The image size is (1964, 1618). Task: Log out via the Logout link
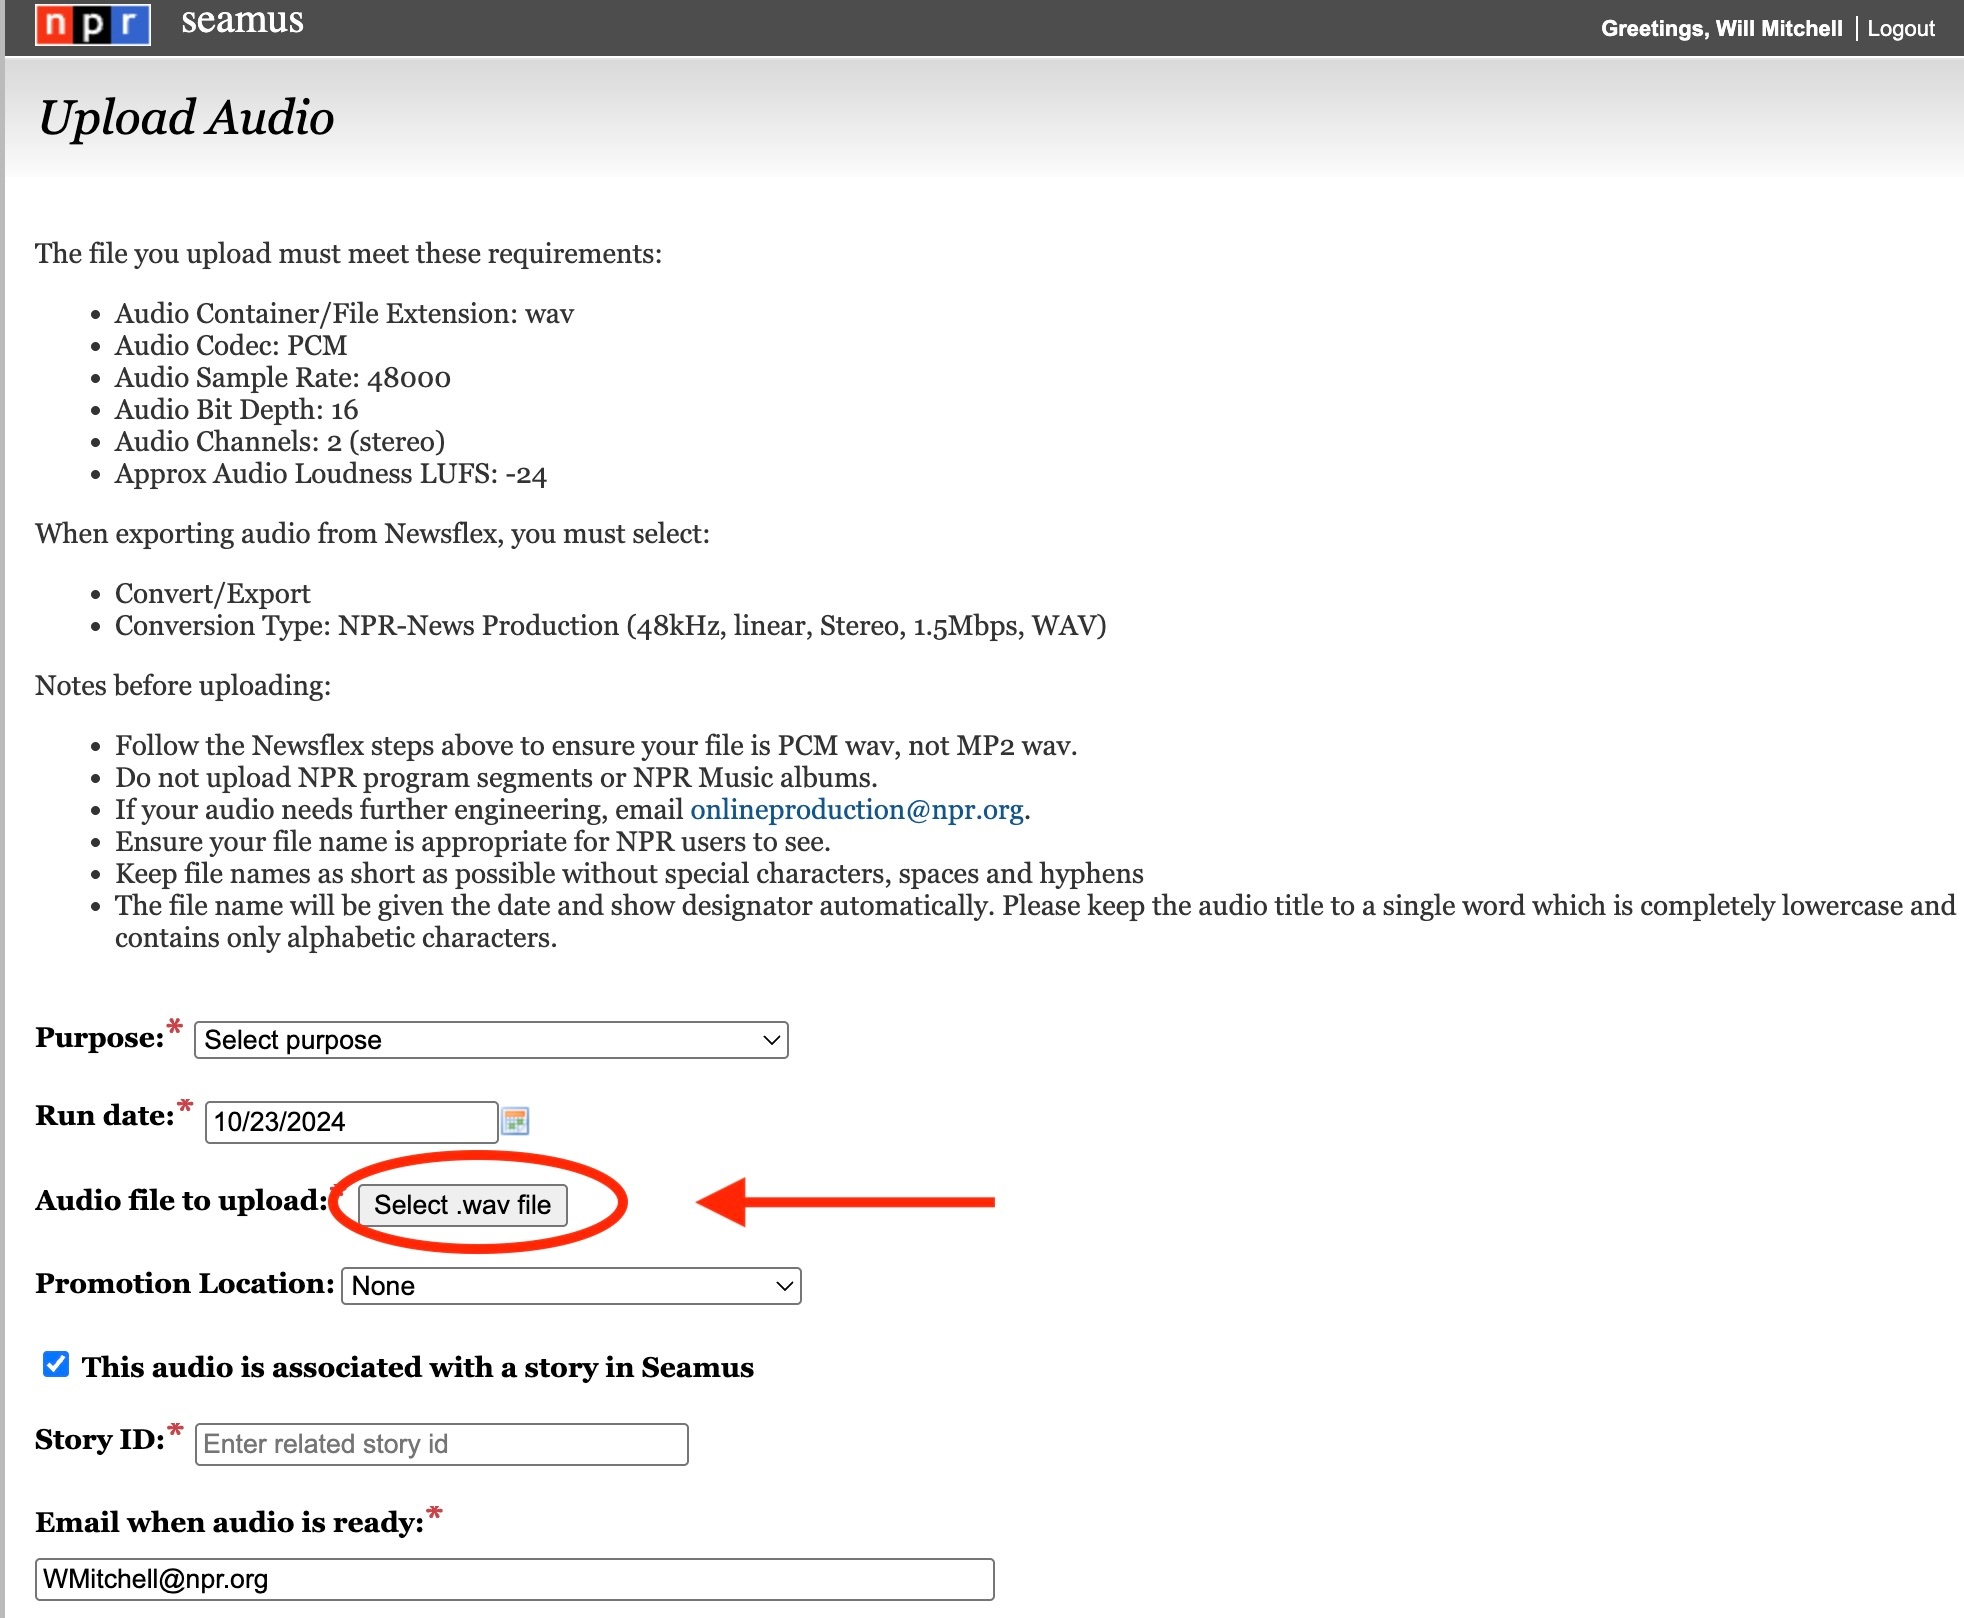(x=1901, y=28)
